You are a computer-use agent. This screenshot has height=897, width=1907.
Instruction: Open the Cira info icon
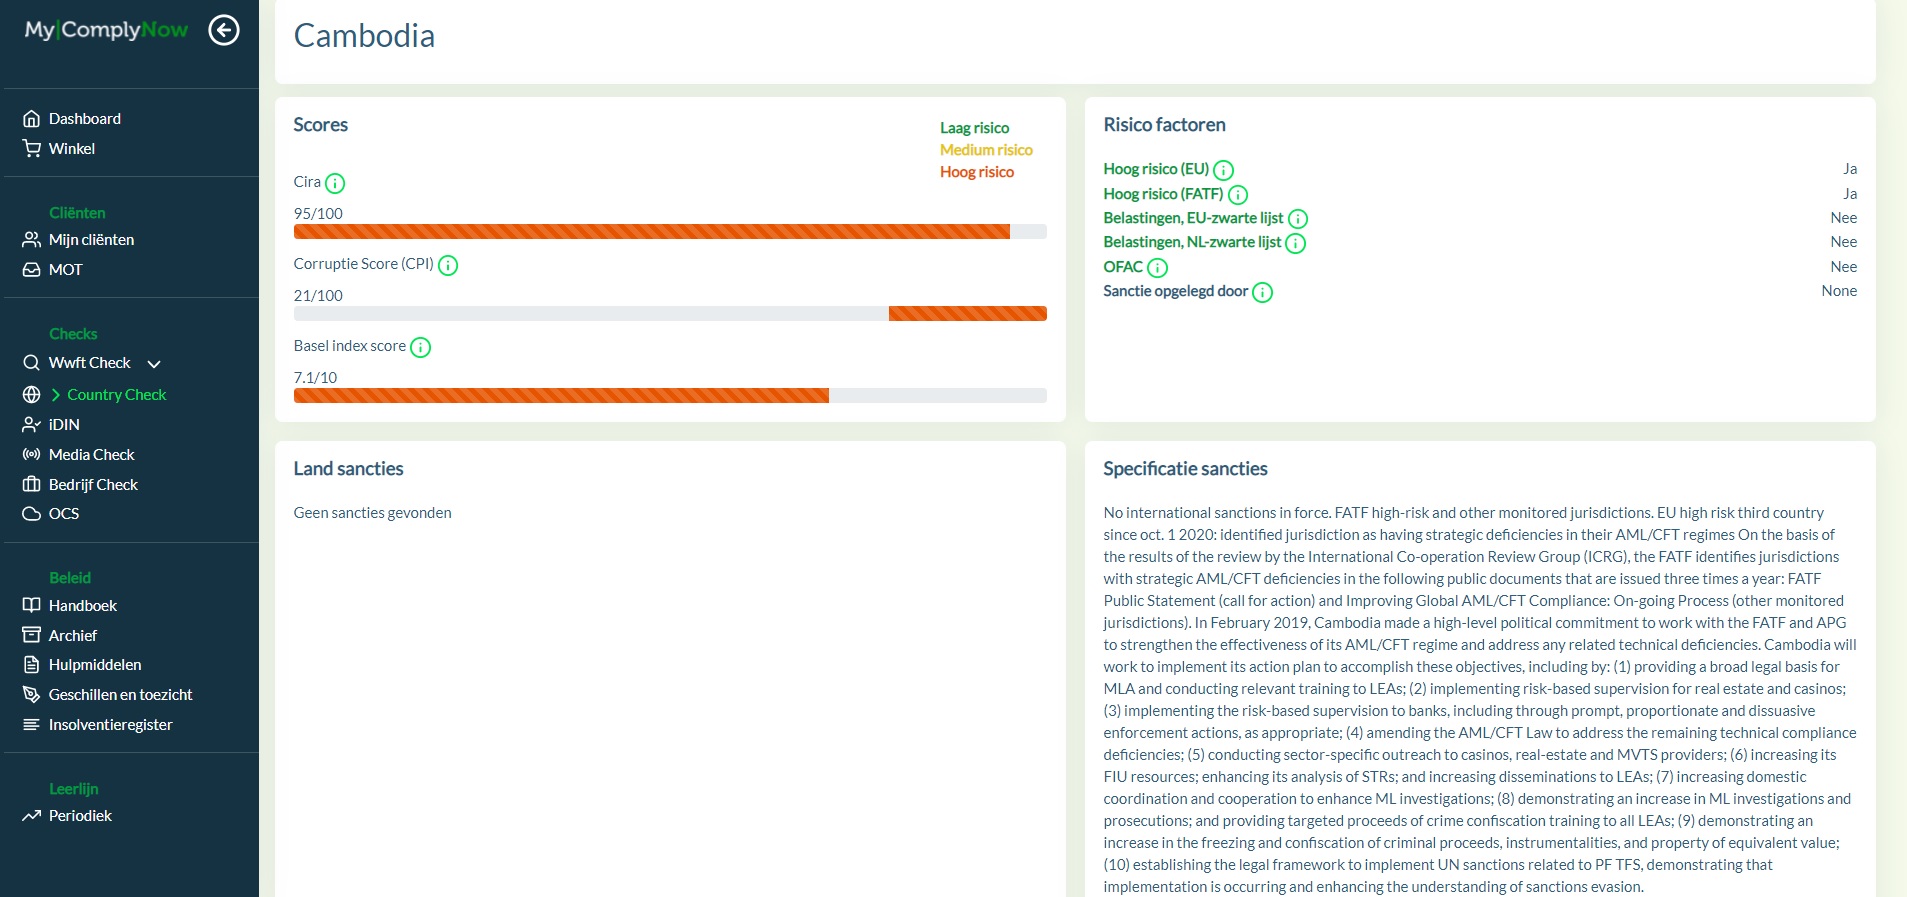point(335,183)
